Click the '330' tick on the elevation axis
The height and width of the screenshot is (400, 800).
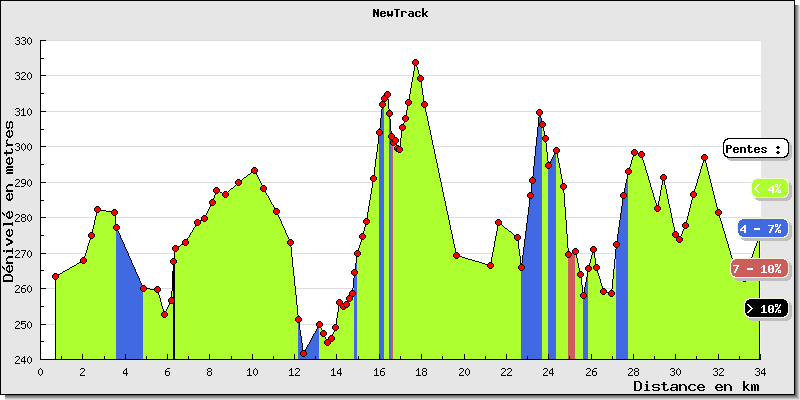click(23, 41)
